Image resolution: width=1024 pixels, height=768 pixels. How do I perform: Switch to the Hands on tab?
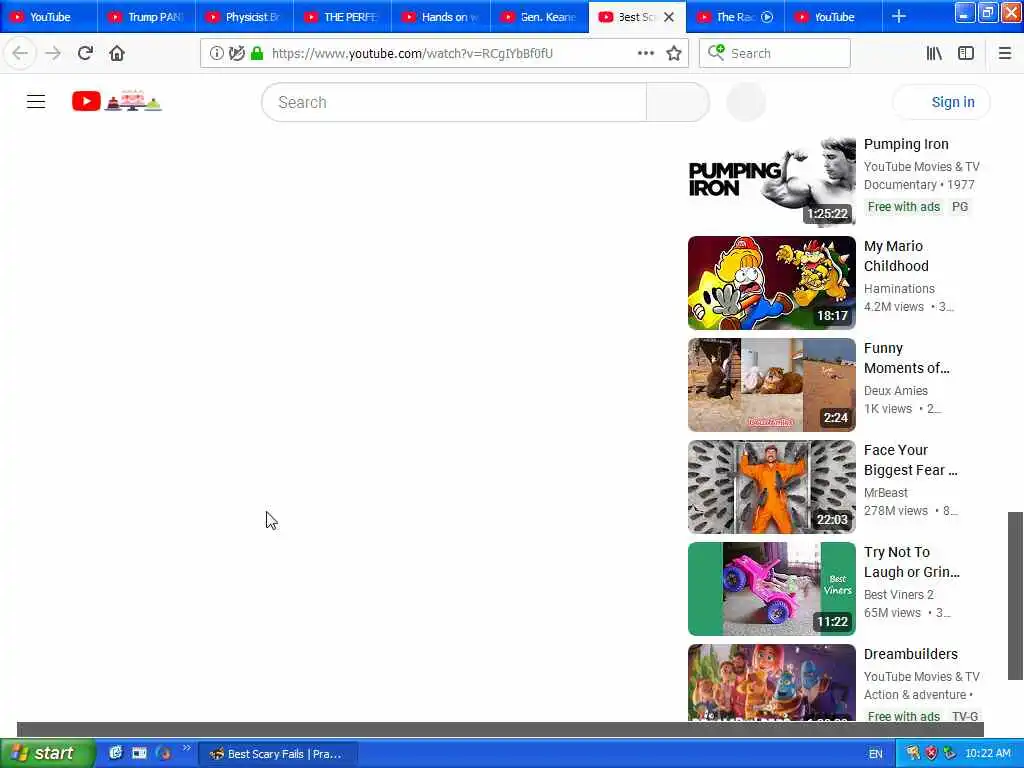coord(441,17)
